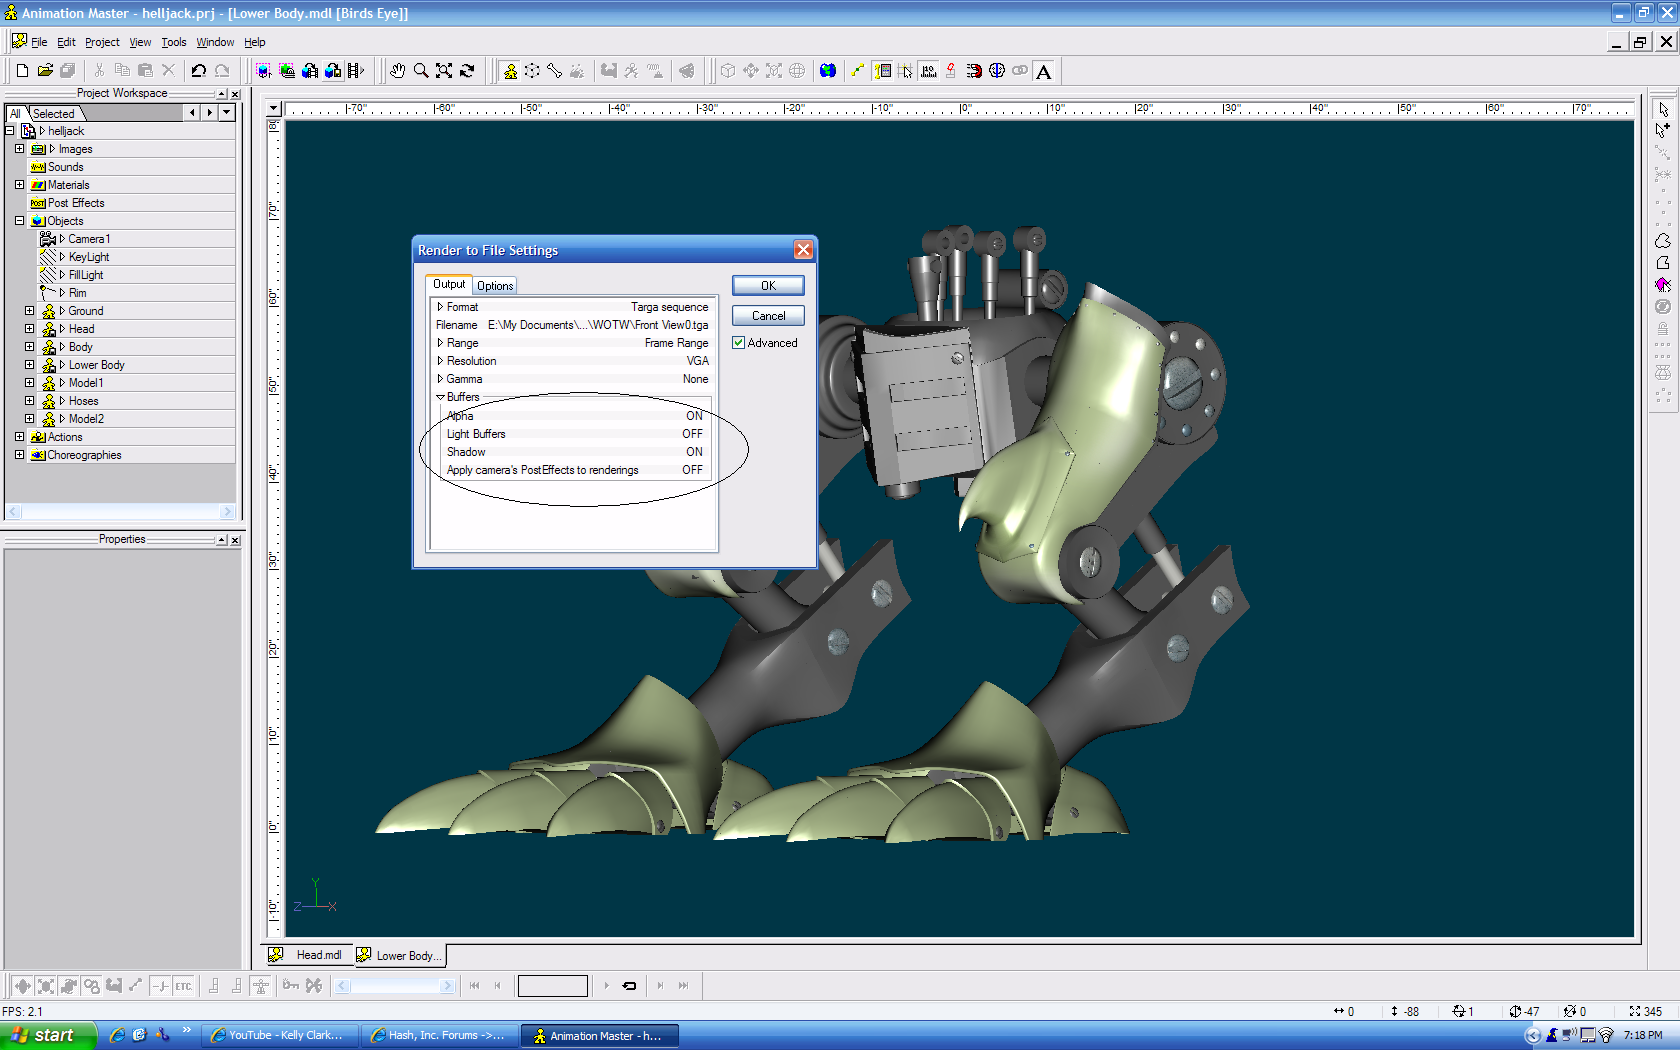Click the globe icon in the toolbar
The image size is (1680, 1050).
[x=828, y=71]
